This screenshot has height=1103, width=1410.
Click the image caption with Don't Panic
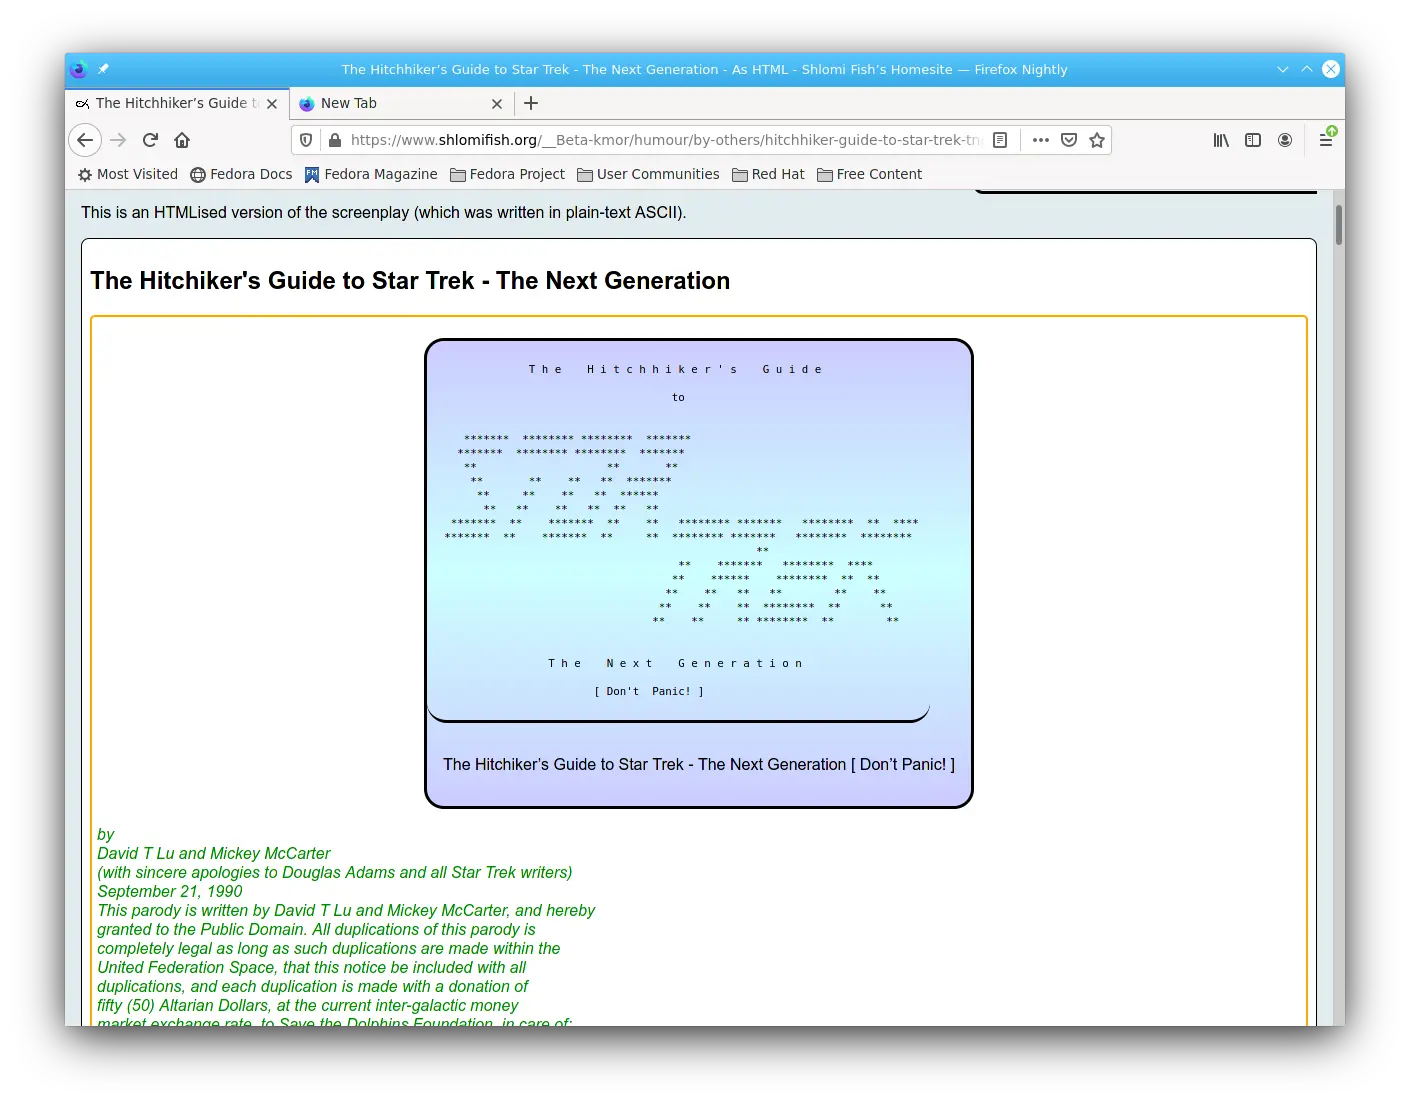[x=699, y=764]
